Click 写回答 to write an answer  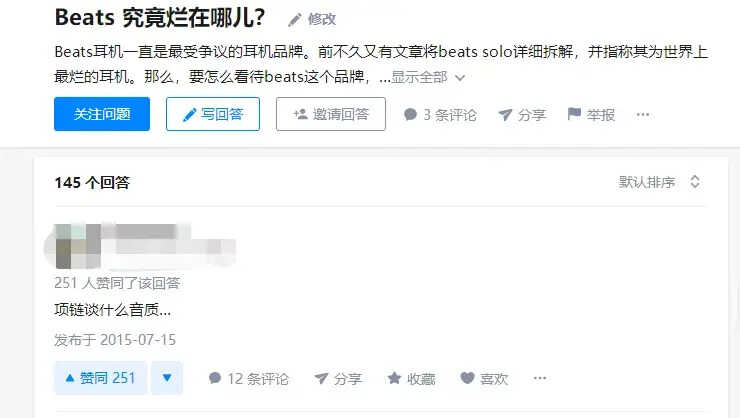click(x=213, y=114)
